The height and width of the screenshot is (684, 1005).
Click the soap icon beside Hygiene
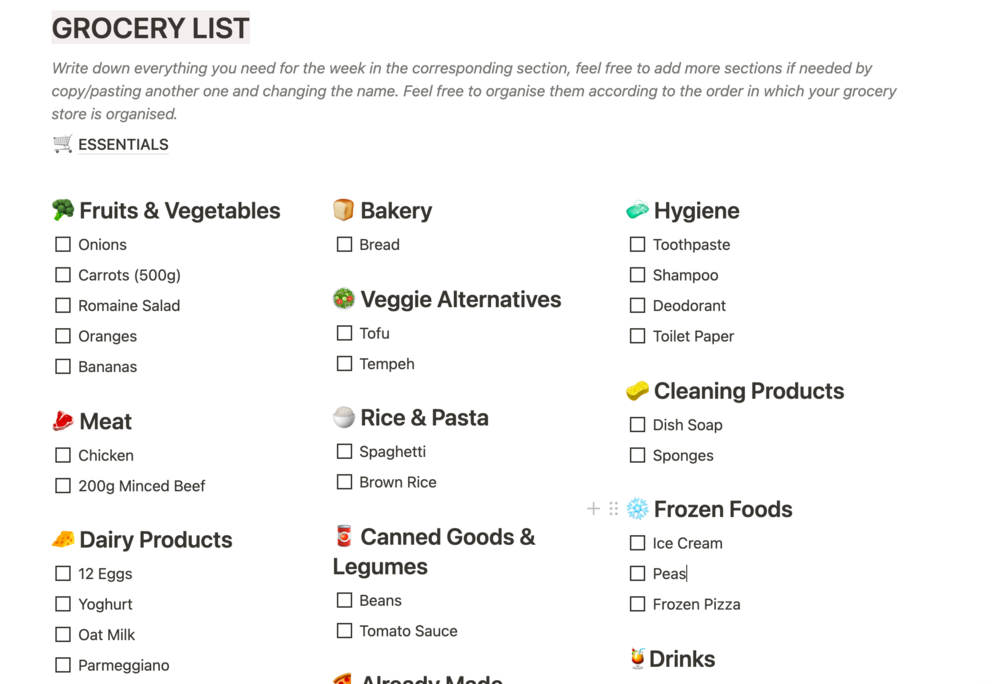tap(637, 210)
